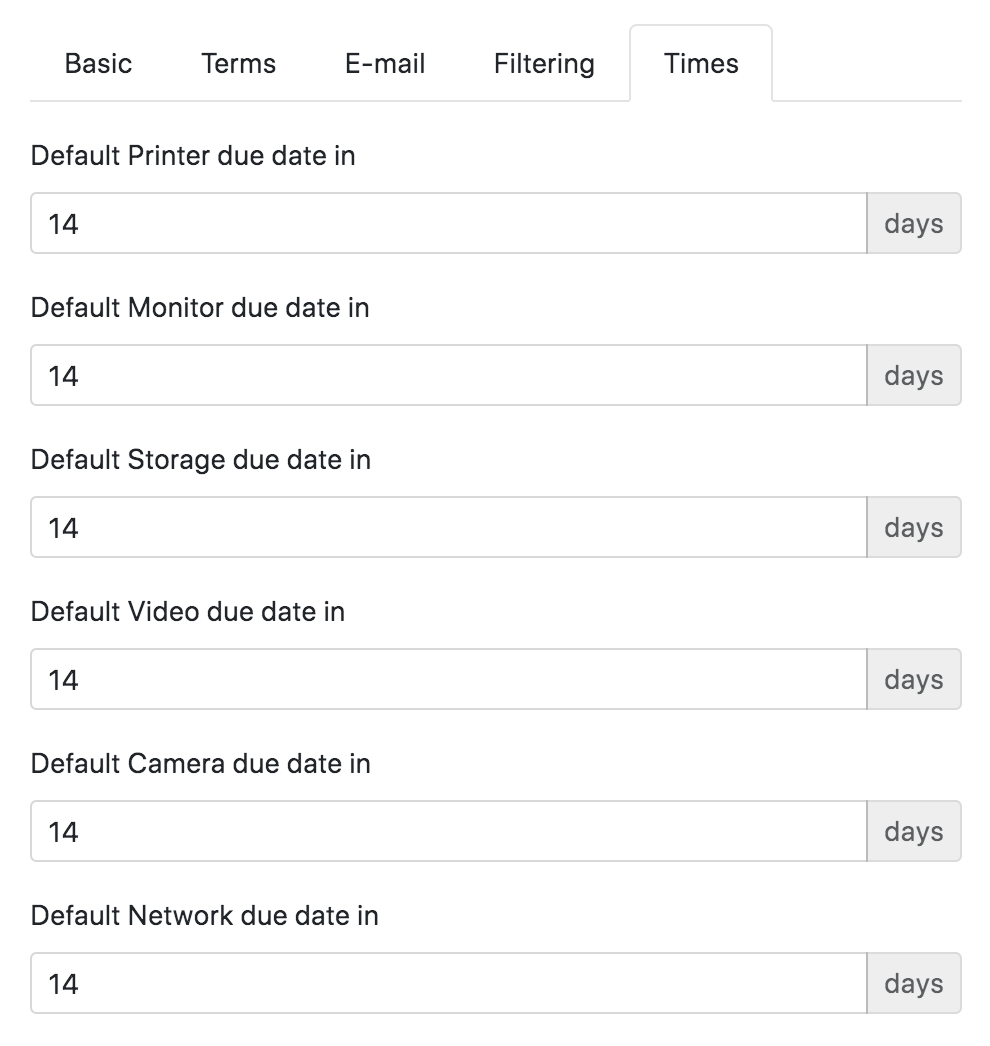The width and height of the screenshot is (990, 1046).
Task: Click the days suffix next to Monitor input
Action: [913, 375]
